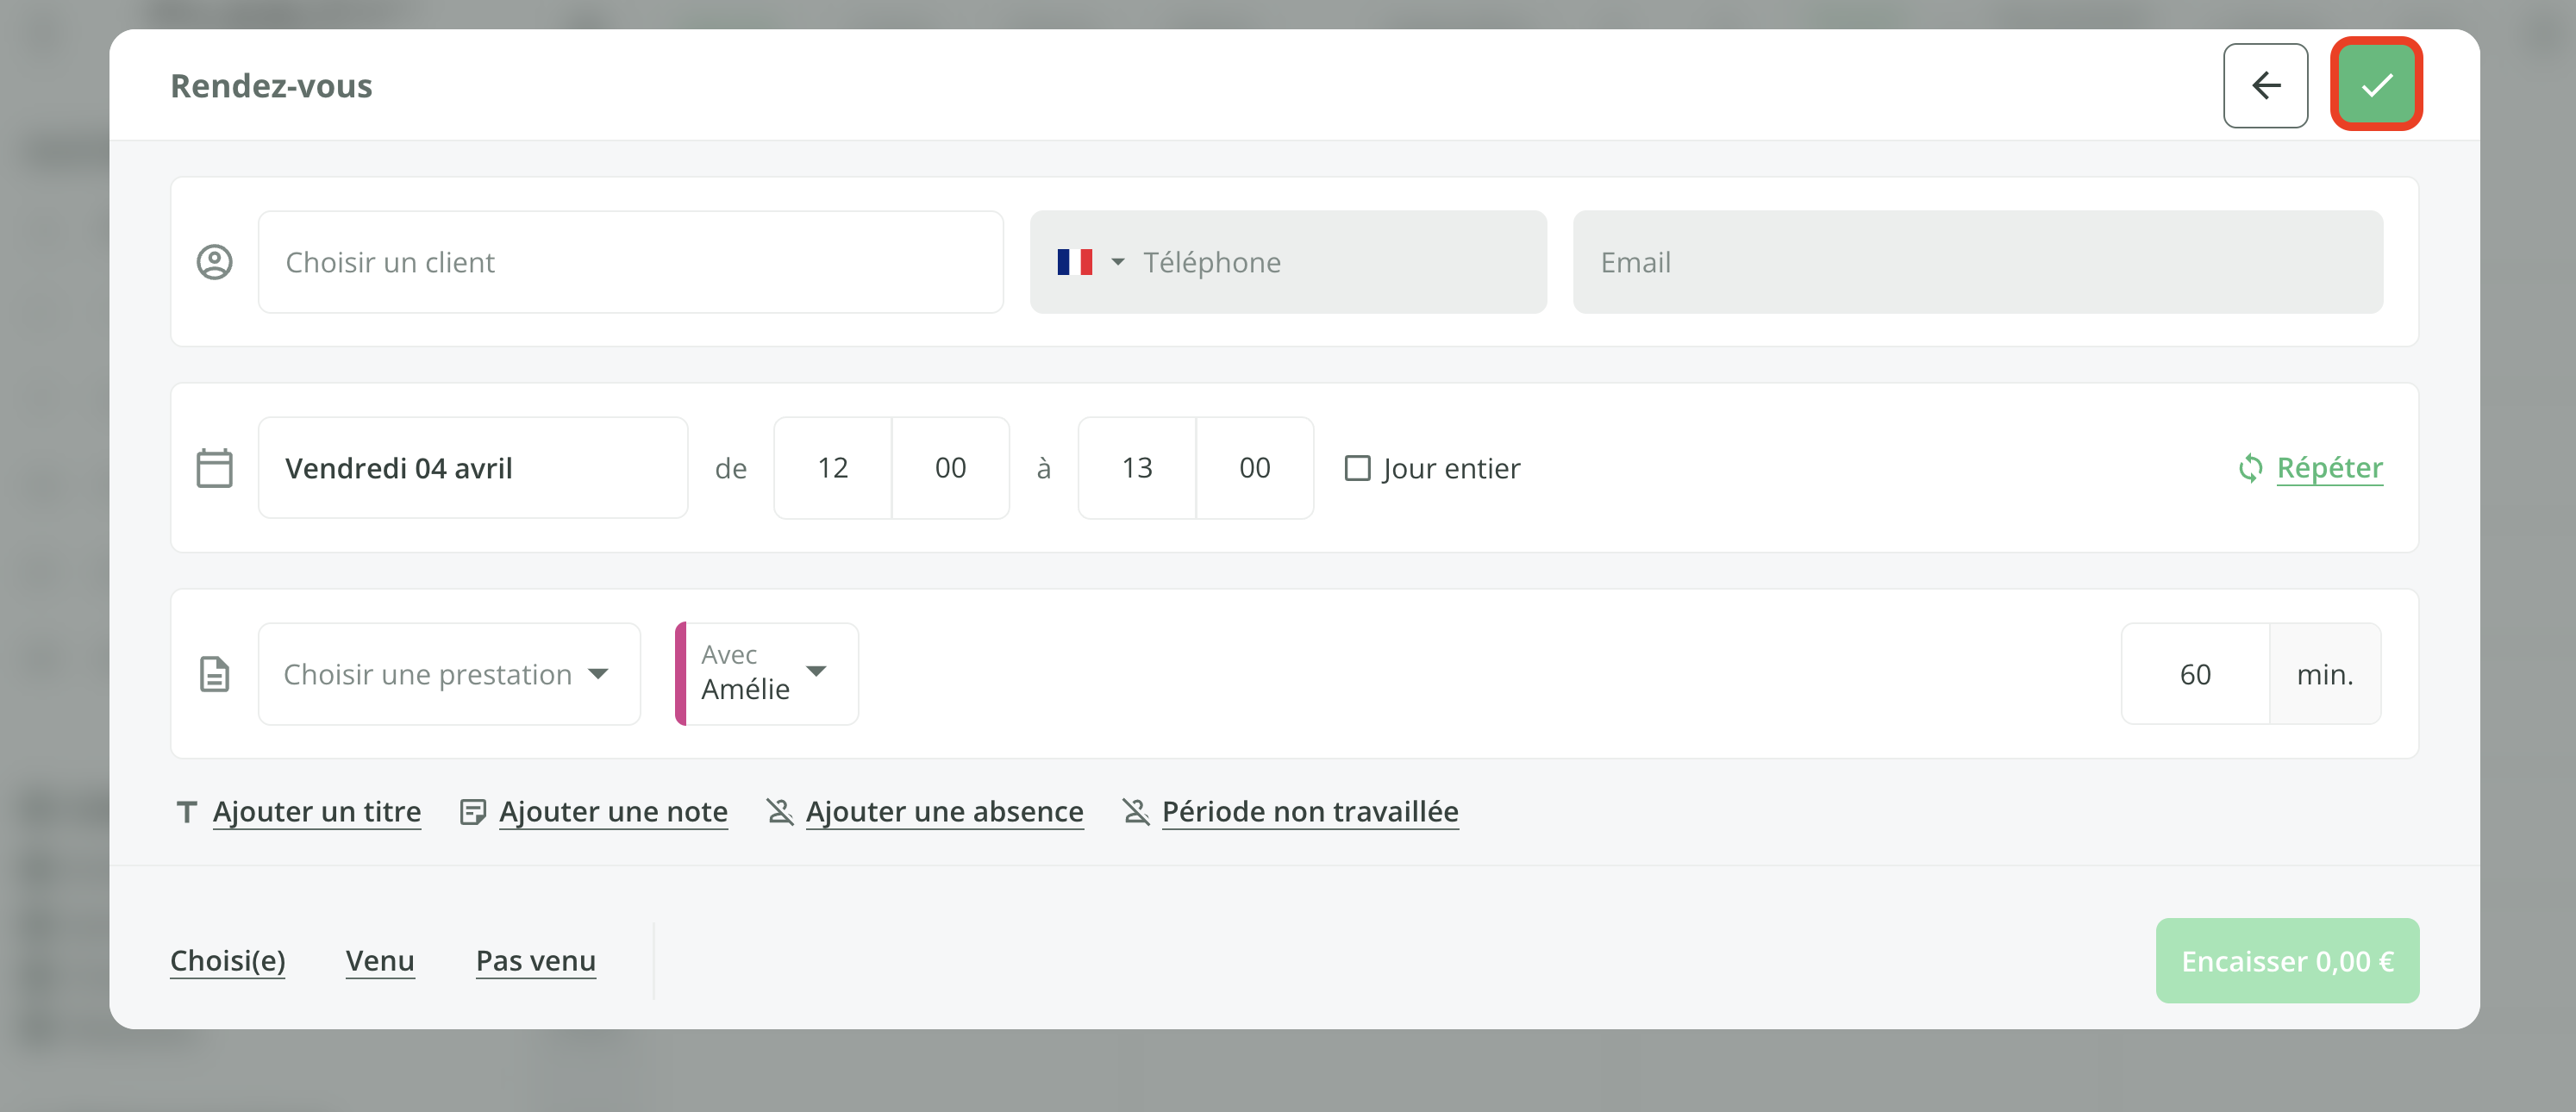Click the document icon beside prestation
The width and height of the screenshot is (2576, 1112).
214,674
